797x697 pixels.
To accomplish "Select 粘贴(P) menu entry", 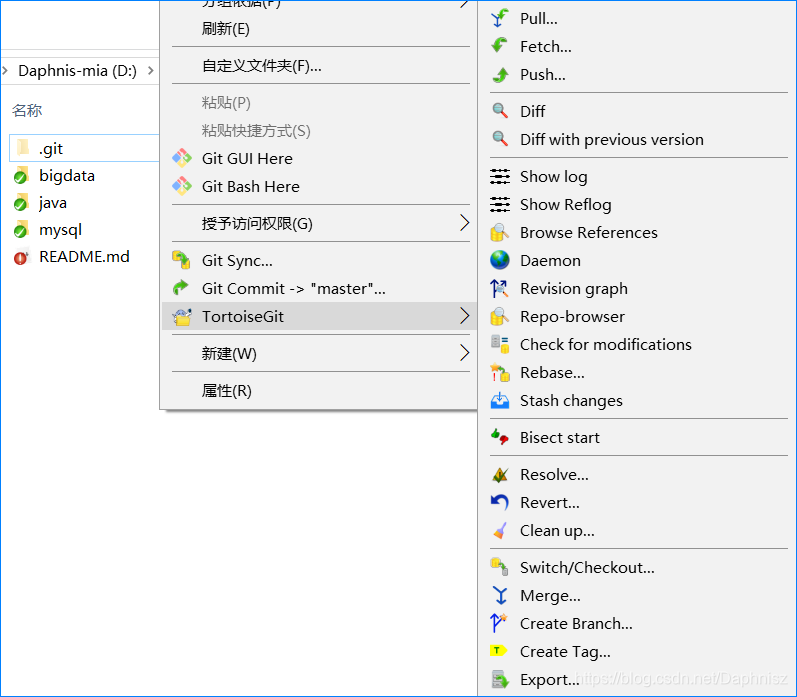I will coord(319,103).
